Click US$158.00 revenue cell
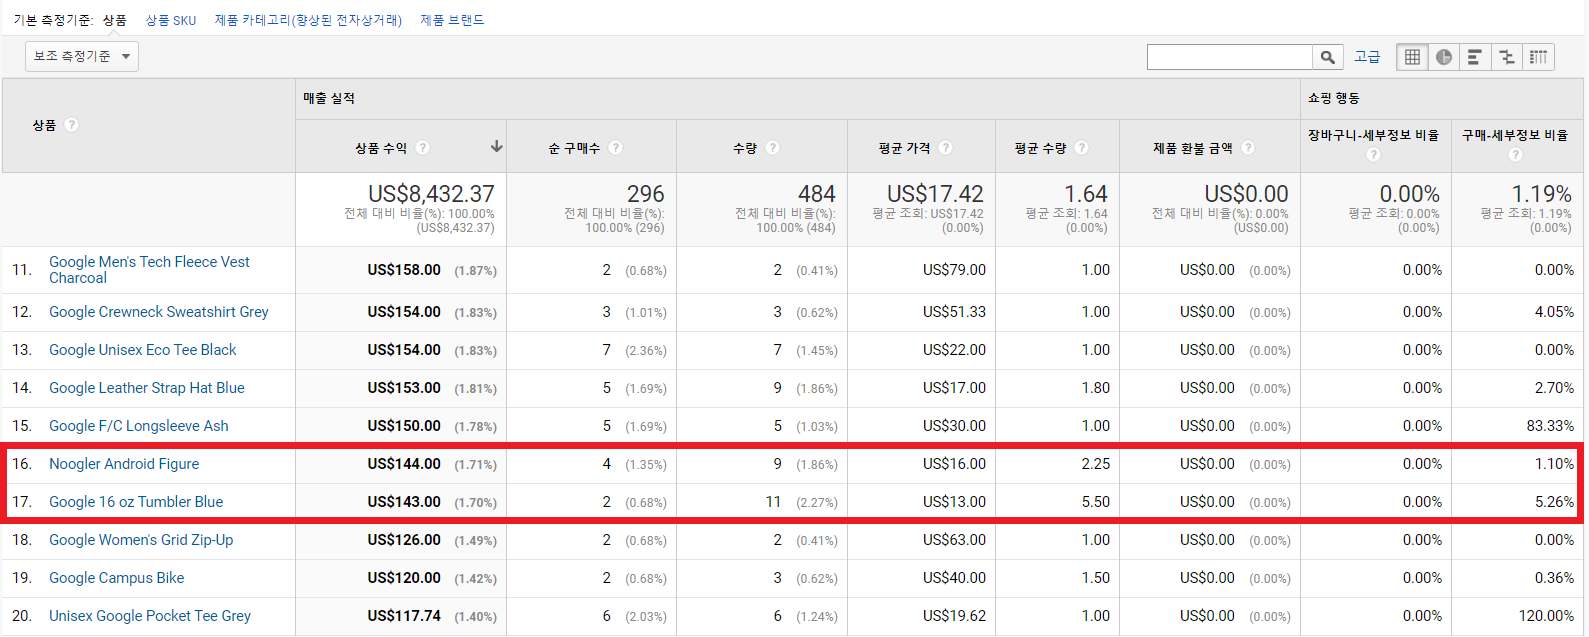This screenshot has width=1589, height=637. pos(404,270)
